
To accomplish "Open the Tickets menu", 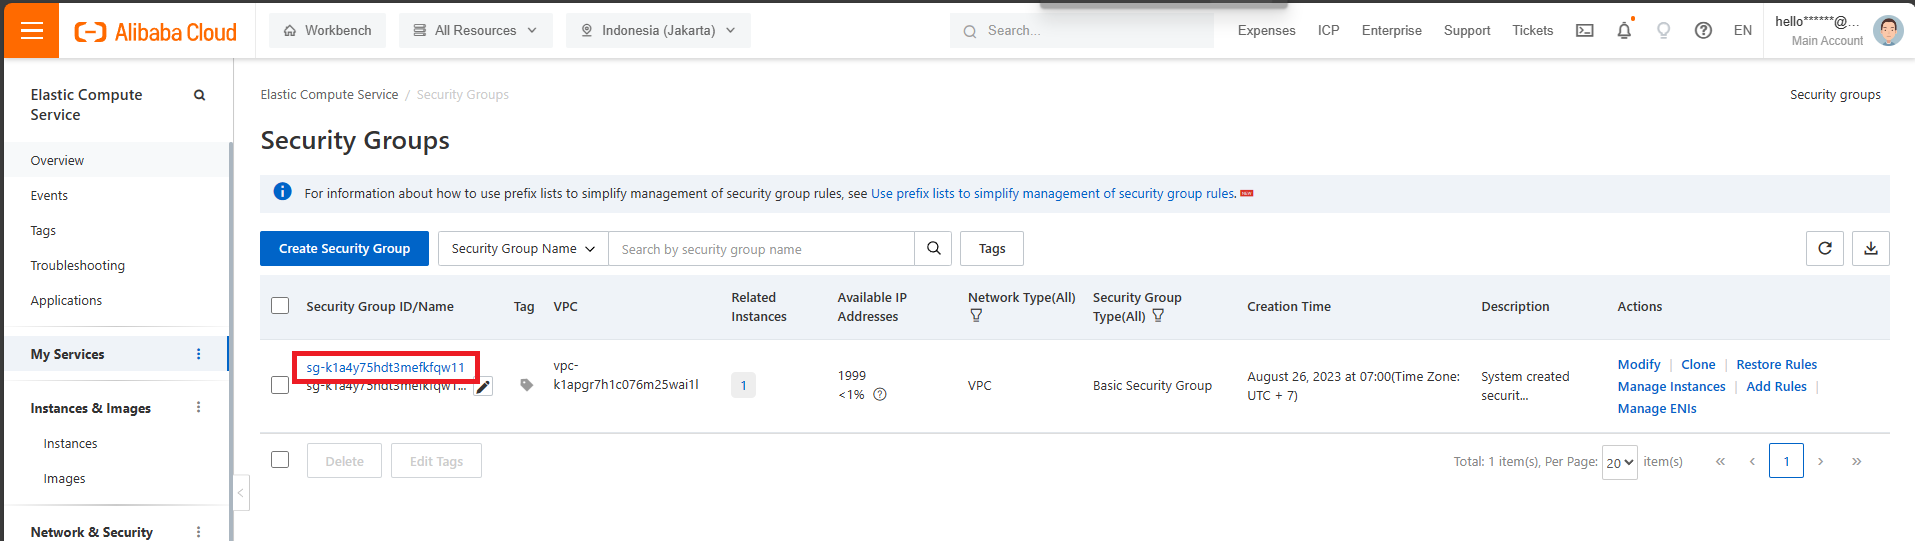I will pyautogui.click(x=1532, y=31).
